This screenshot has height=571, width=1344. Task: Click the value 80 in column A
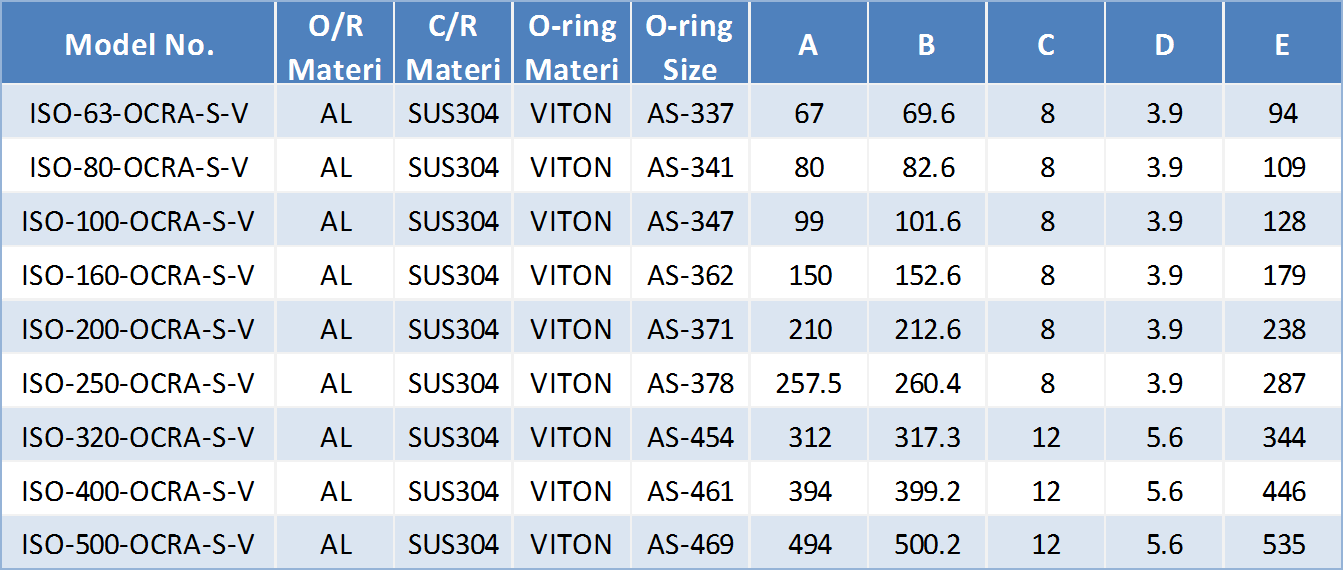(808, 166)
